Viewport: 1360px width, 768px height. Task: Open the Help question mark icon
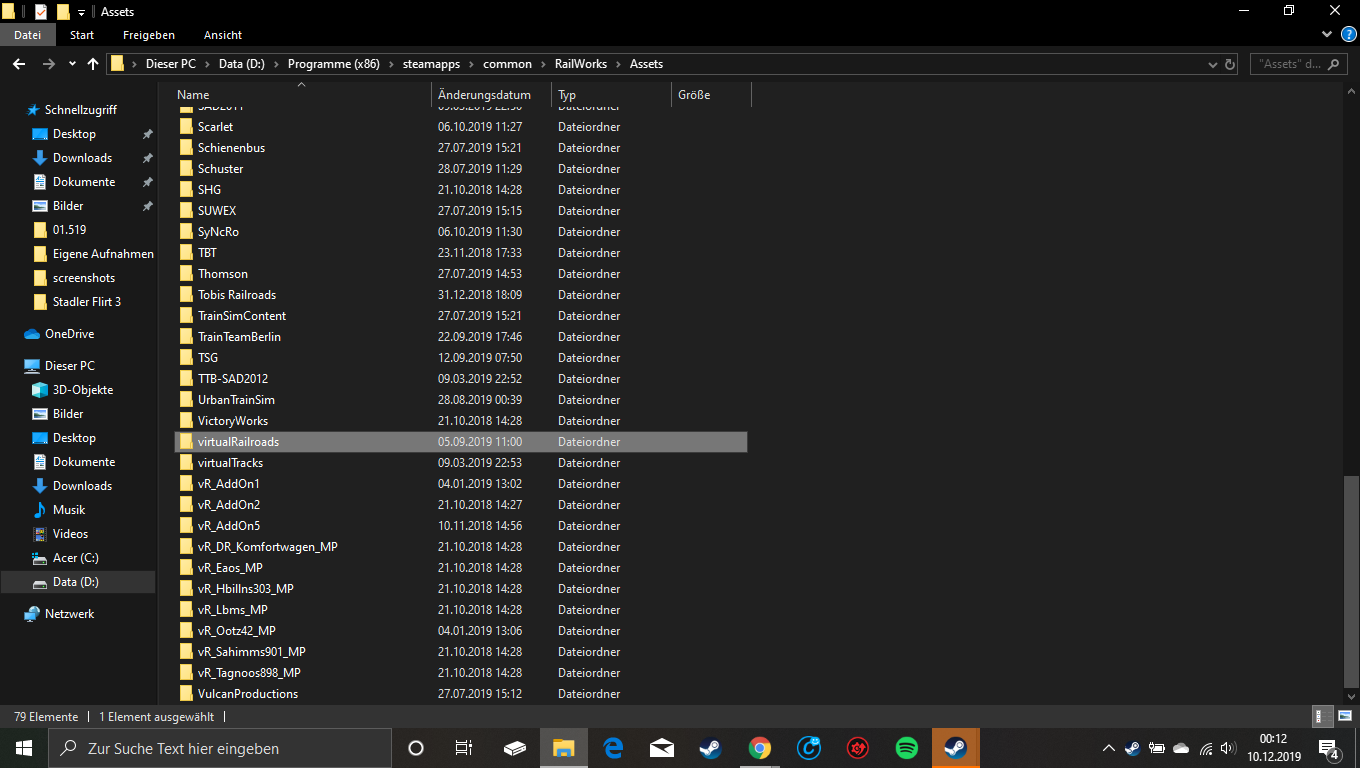[x=1348, y=35]
